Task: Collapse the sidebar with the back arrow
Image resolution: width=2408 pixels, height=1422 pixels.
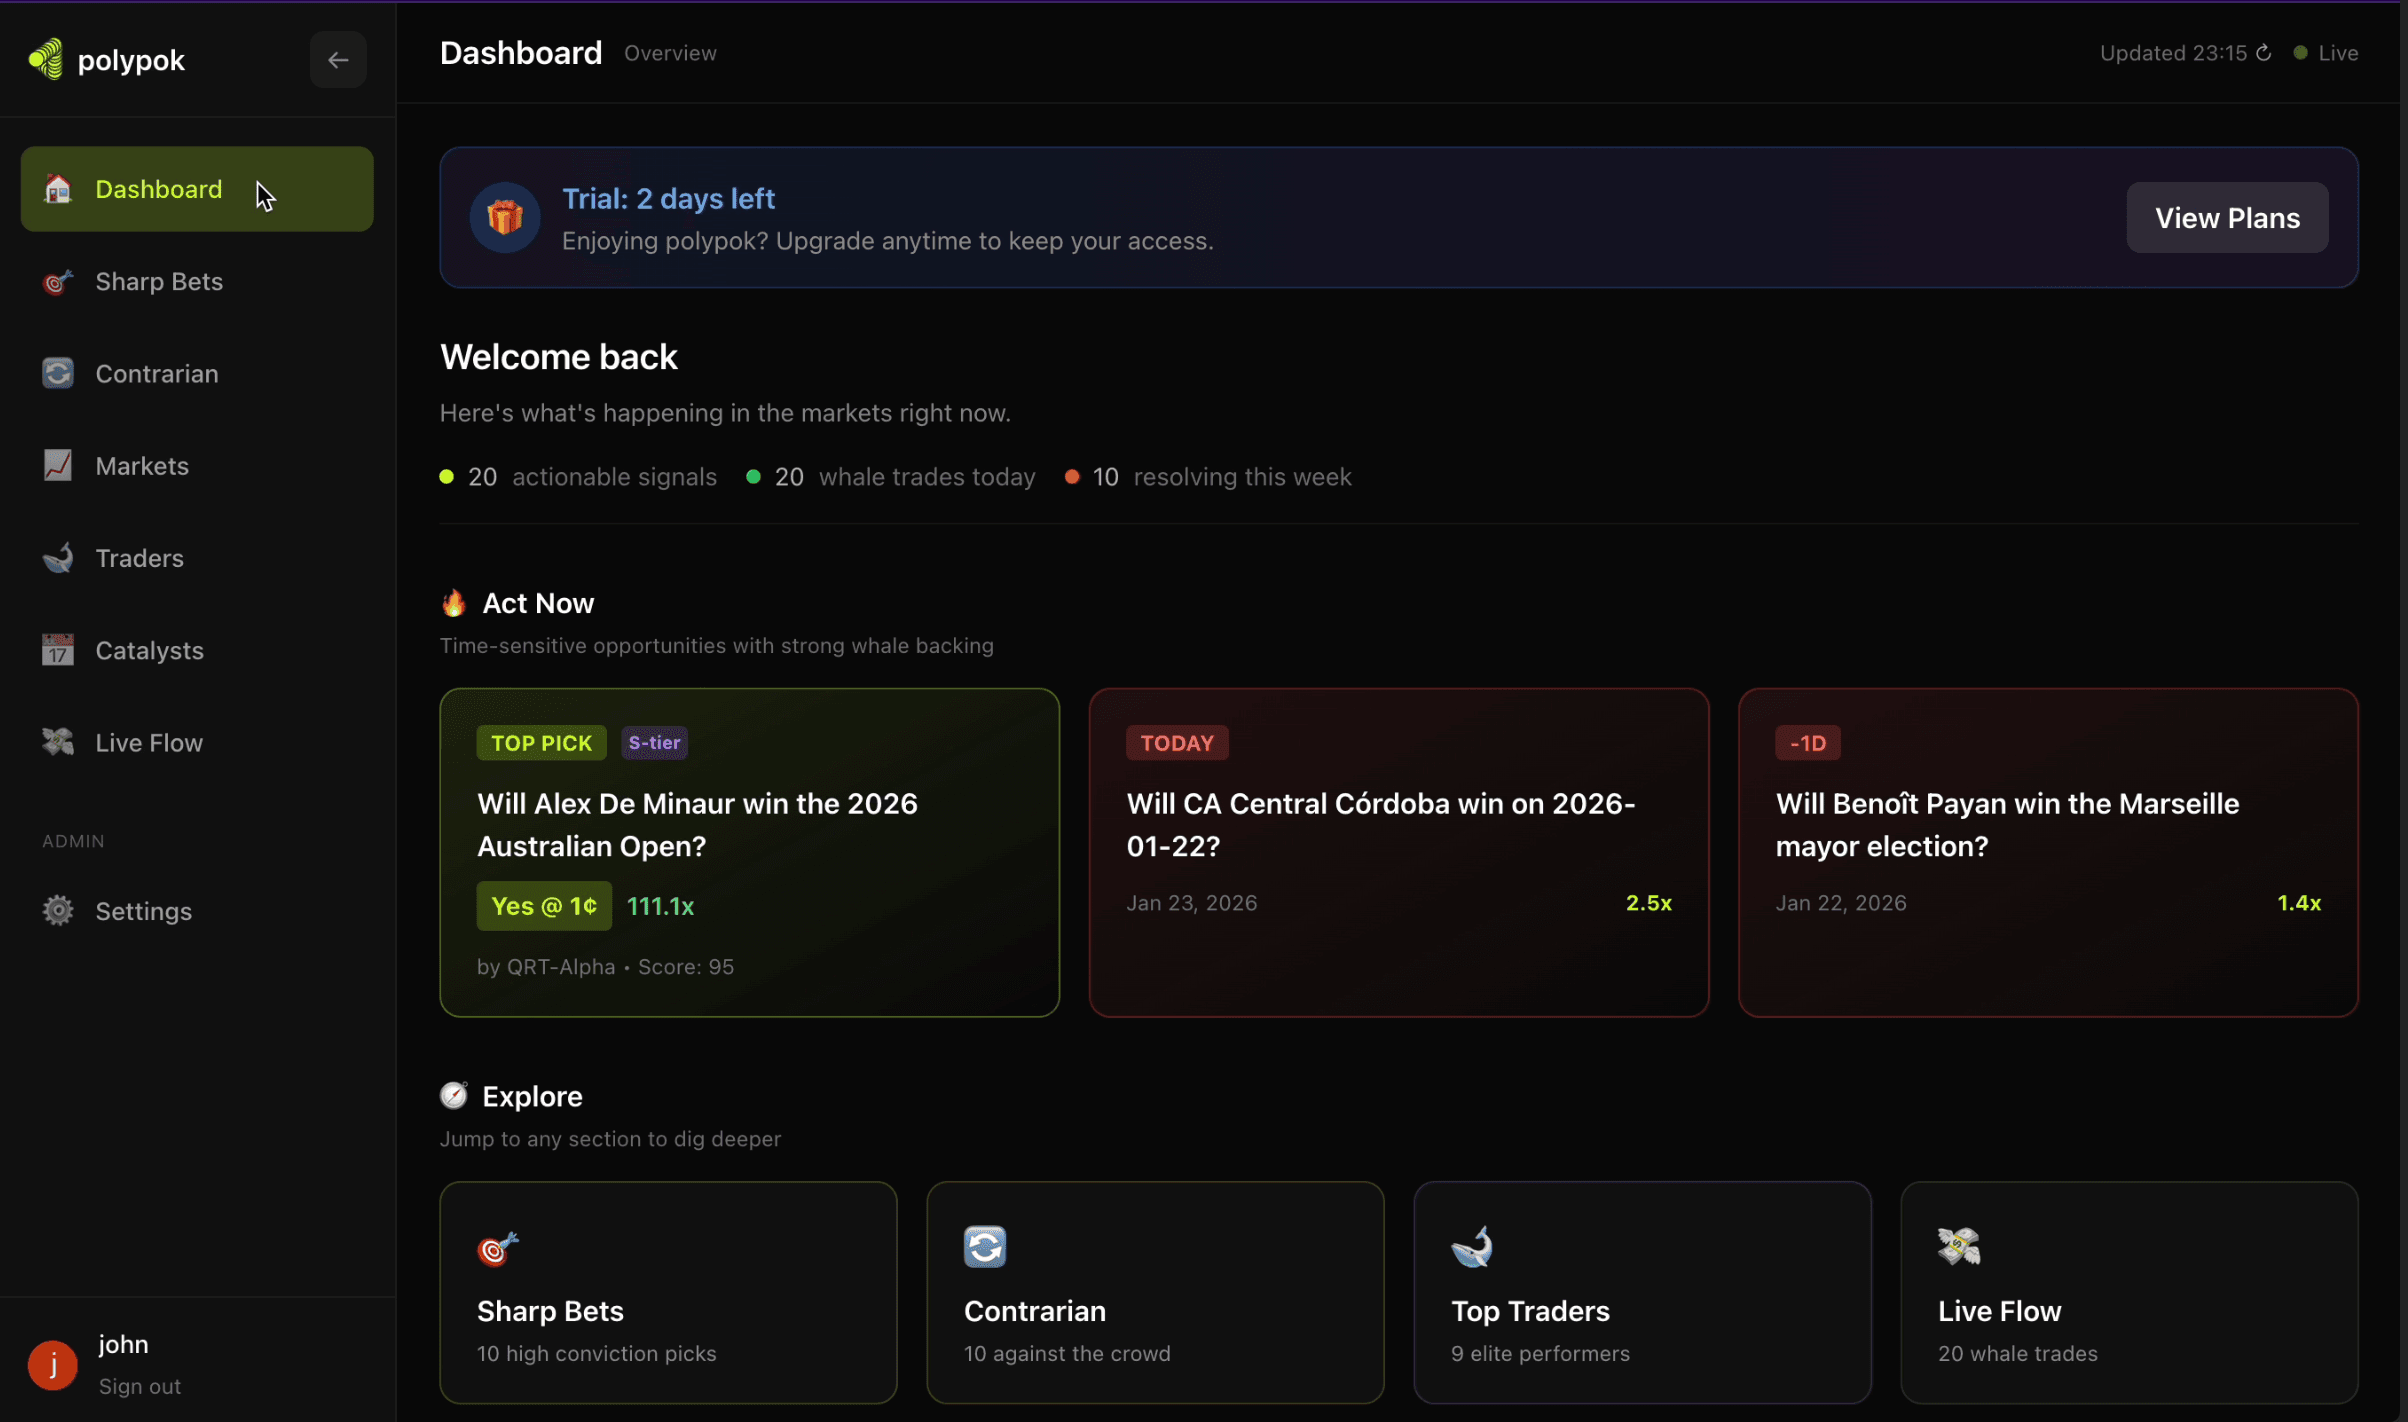Action: 337,59
